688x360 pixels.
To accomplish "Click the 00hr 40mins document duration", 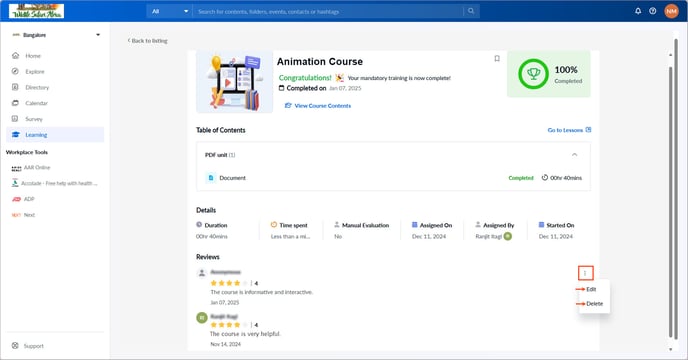I will coord(566,178).
